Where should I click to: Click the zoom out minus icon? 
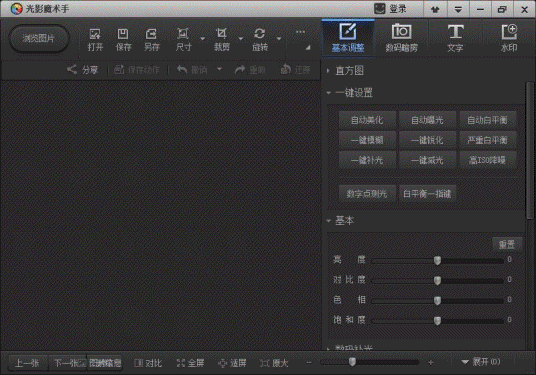point(309,362)
